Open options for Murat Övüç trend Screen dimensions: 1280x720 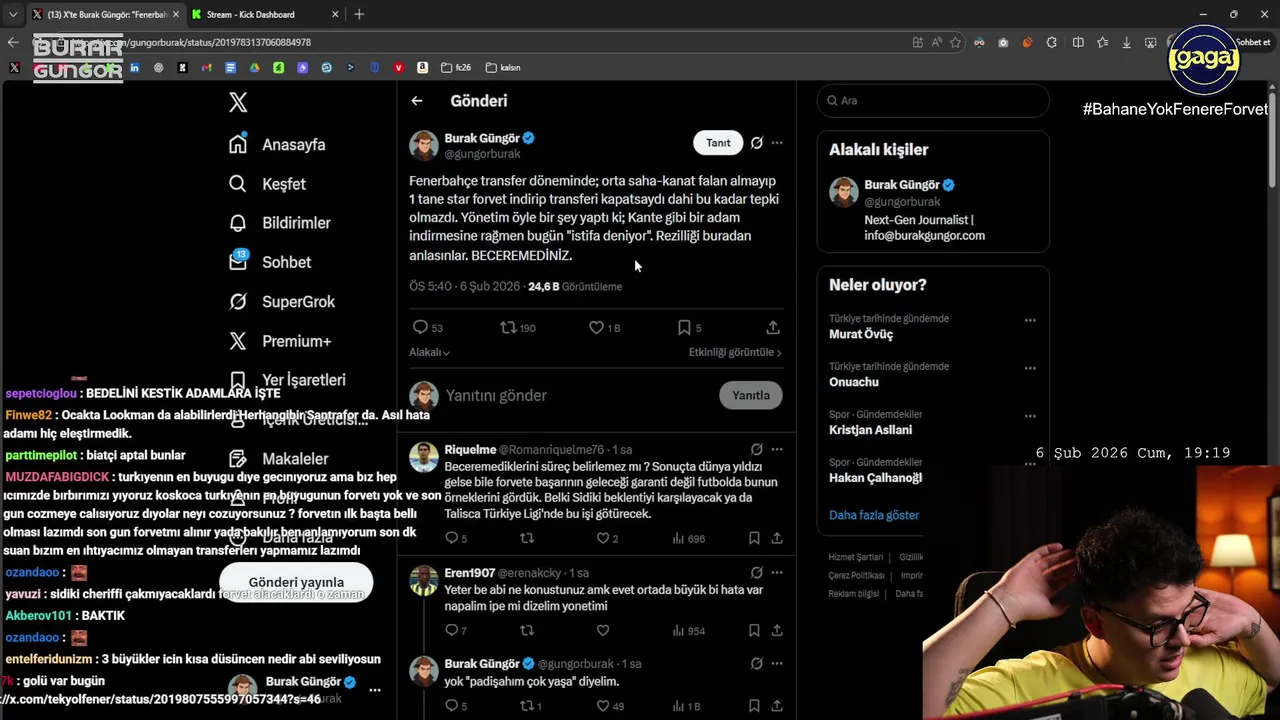(1030, 321)
